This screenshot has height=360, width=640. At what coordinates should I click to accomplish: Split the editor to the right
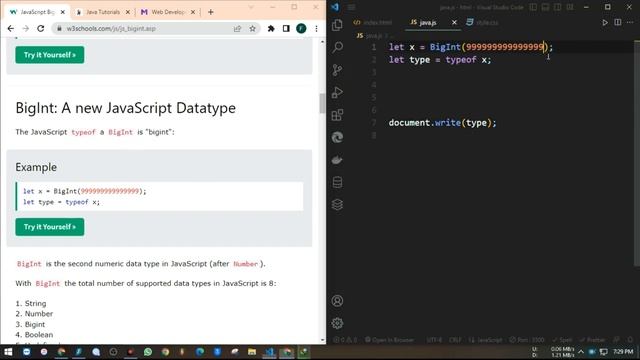(x=618, y=22)
